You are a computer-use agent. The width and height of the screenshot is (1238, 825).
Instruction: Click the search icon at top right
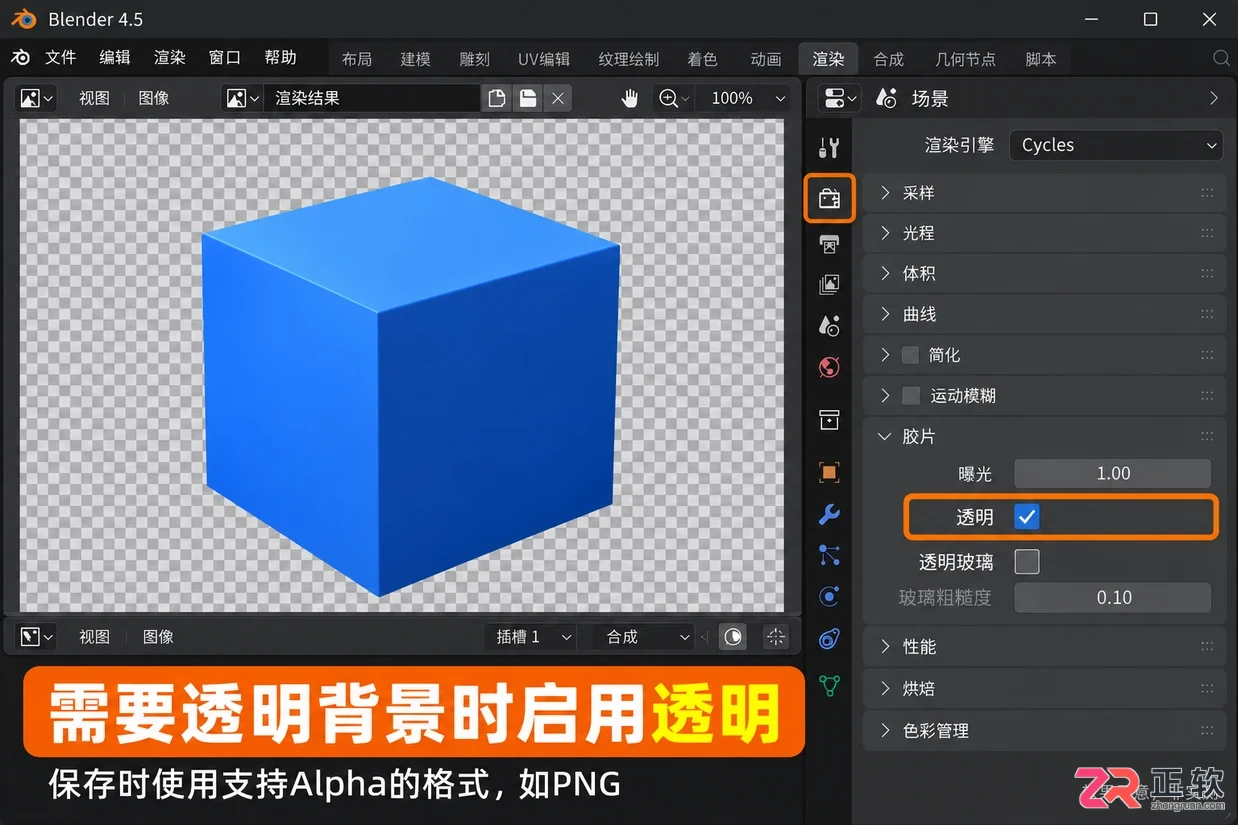1221,58
